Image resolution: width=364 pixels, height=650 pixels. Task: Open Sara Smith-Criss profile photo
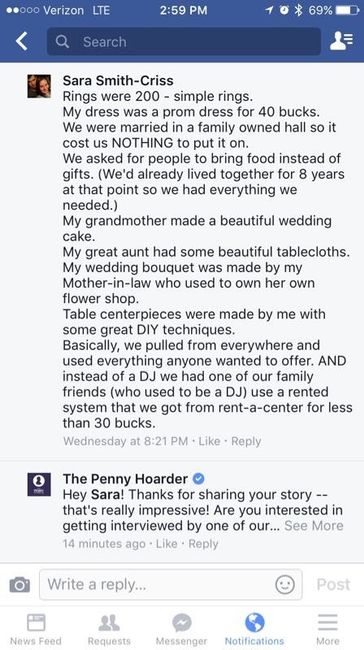click(39, 86)
